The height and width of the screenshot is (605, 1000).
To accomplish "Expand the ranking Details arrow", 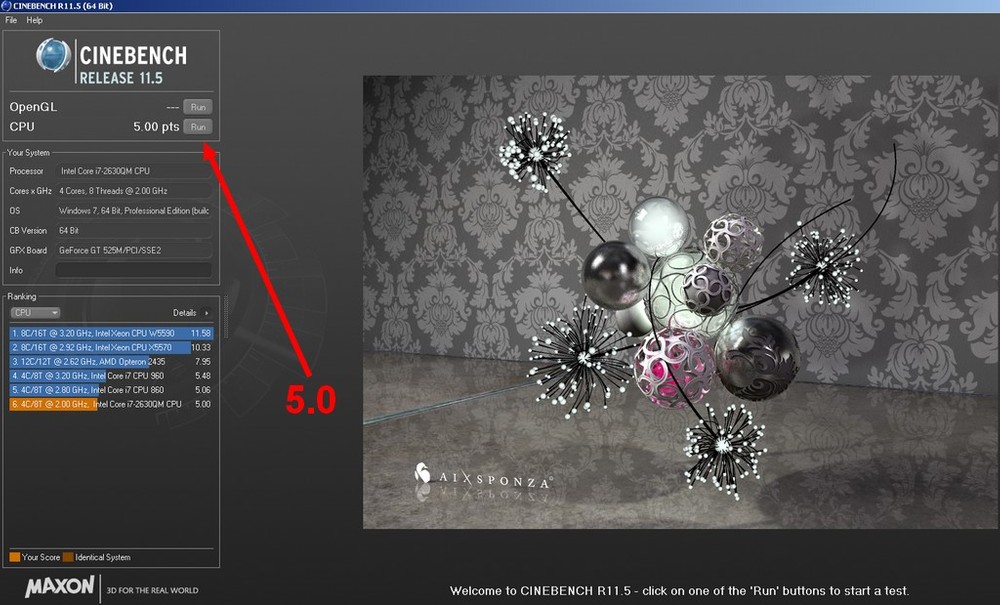I will coord(207,313).
